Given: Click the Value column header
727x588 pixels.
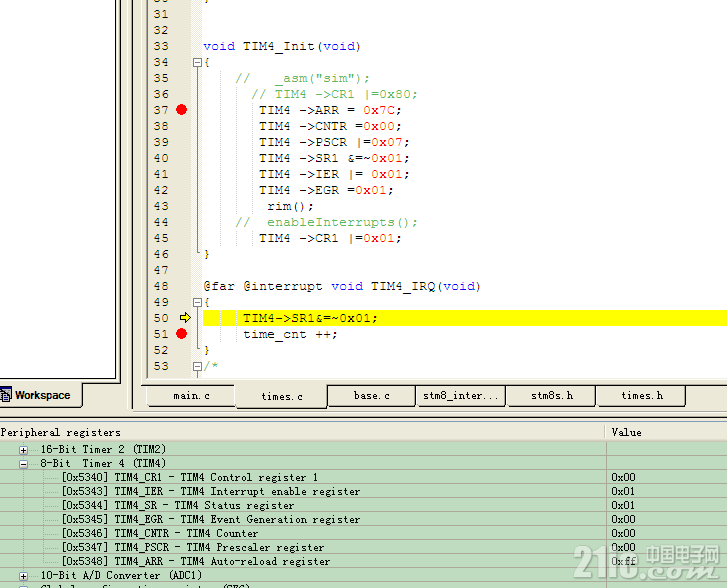Looking at the screenshot, I should pos(667,432).
